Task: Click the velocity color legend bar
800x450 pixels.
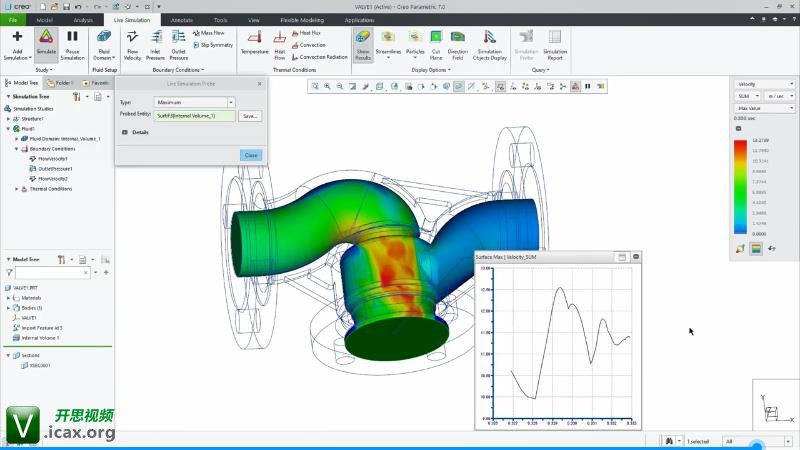Action: [x=740, y=185]
